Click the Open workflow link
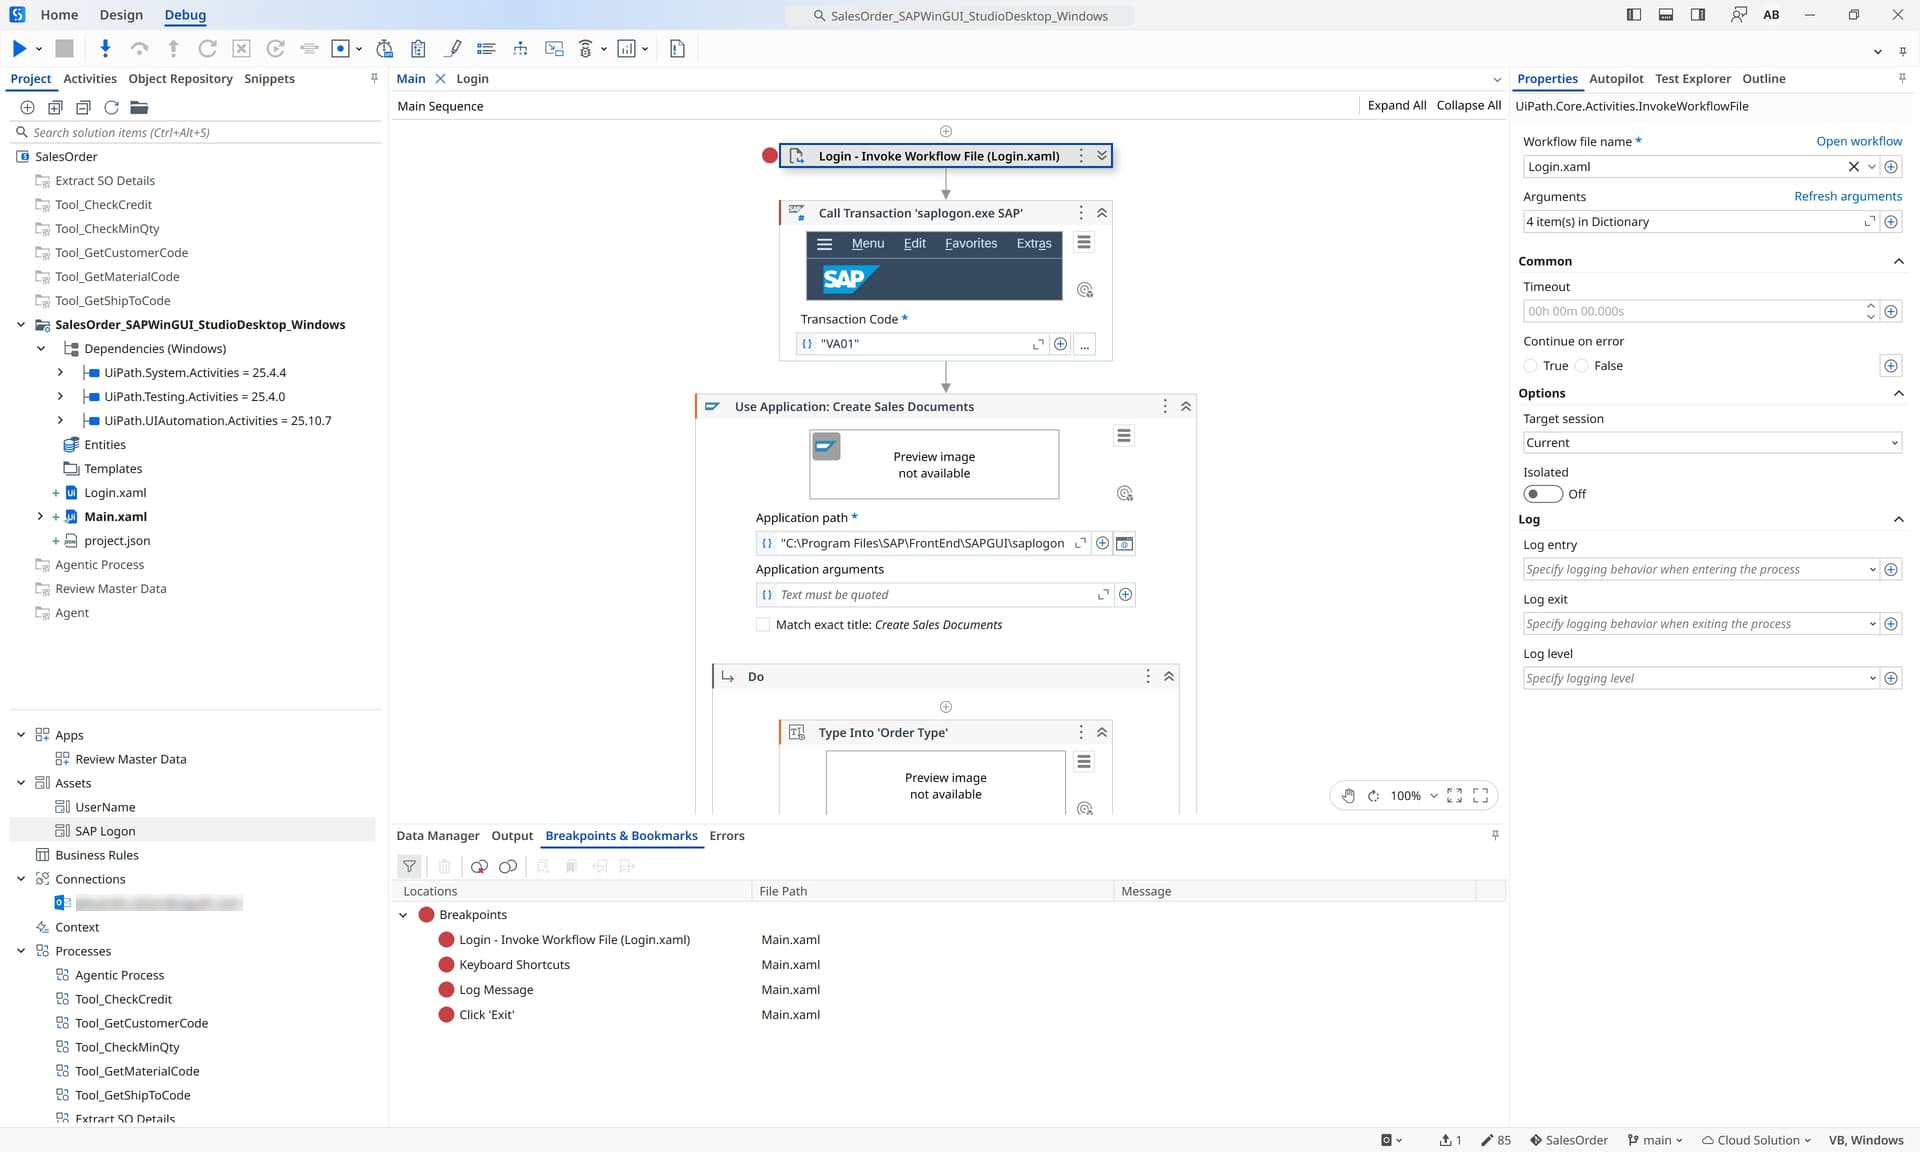Viewport: 1920px width, 1152px height. point(1860,141)
